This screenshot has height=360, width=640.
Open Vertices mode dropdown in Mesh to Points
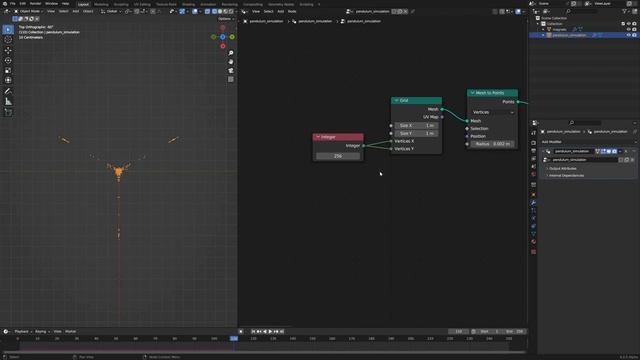click(x=493, y=112)
